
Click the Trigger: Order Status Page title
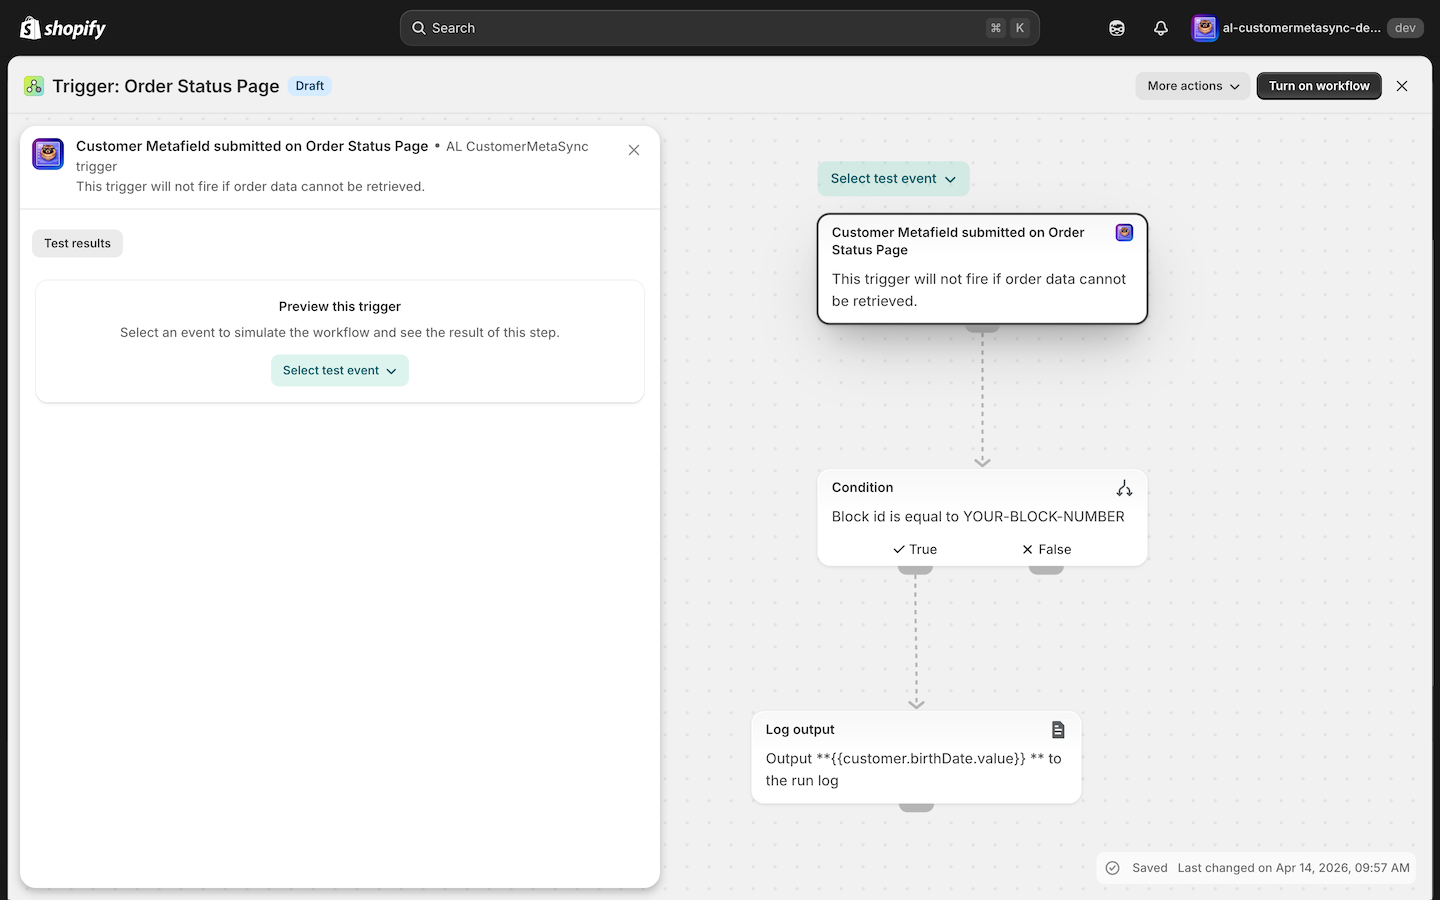coord(166,86)
